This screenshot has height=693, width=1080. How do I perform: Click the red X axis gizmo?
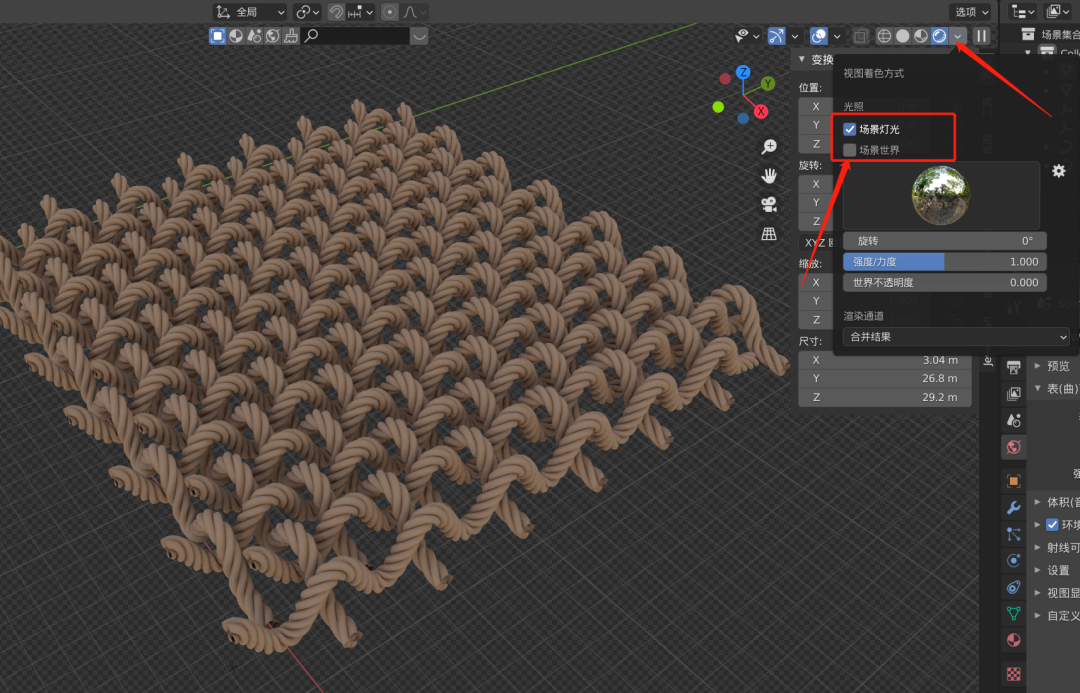tap(760, 111)
